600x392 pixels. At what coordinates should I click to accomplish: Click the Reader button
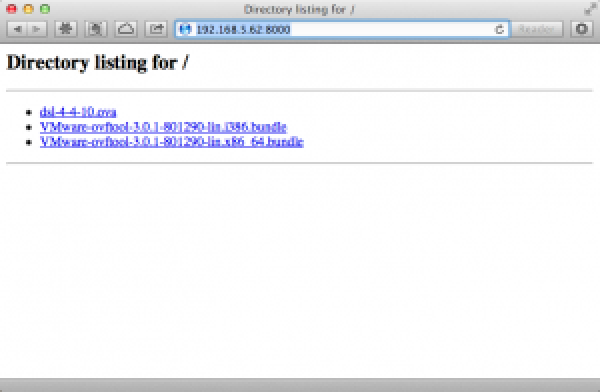pos(537,29)
